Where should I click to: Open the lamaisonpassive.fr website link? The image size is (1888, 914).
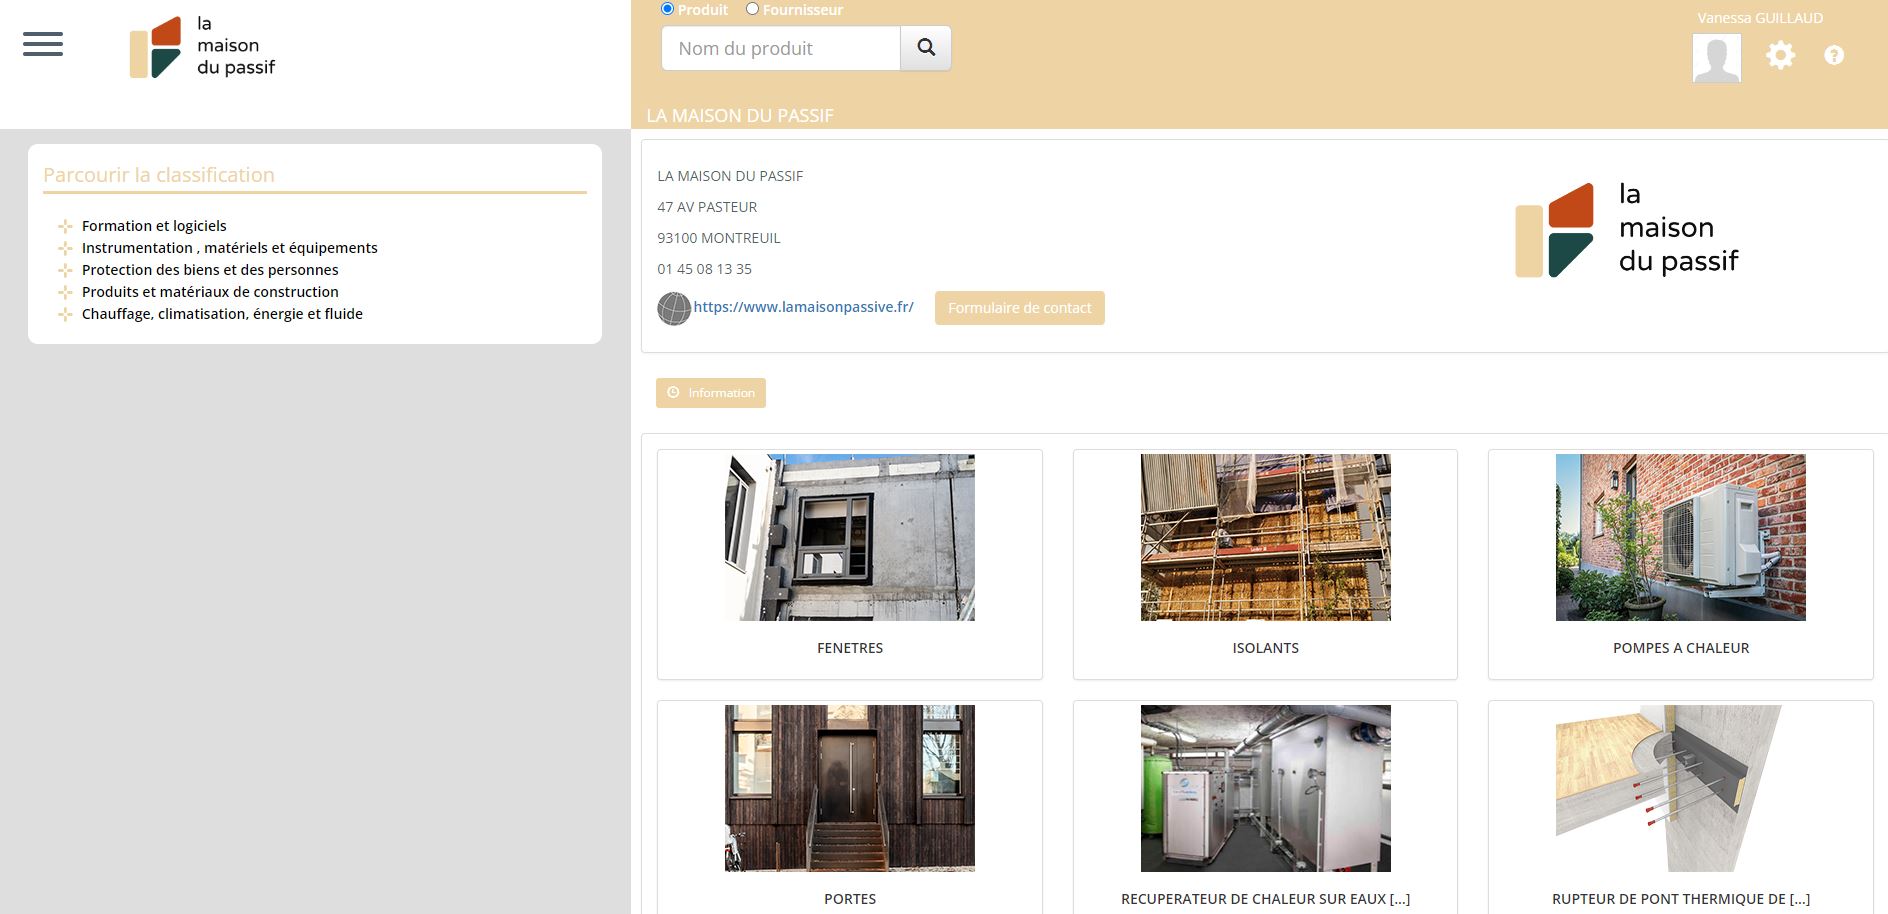pos(803,307)
